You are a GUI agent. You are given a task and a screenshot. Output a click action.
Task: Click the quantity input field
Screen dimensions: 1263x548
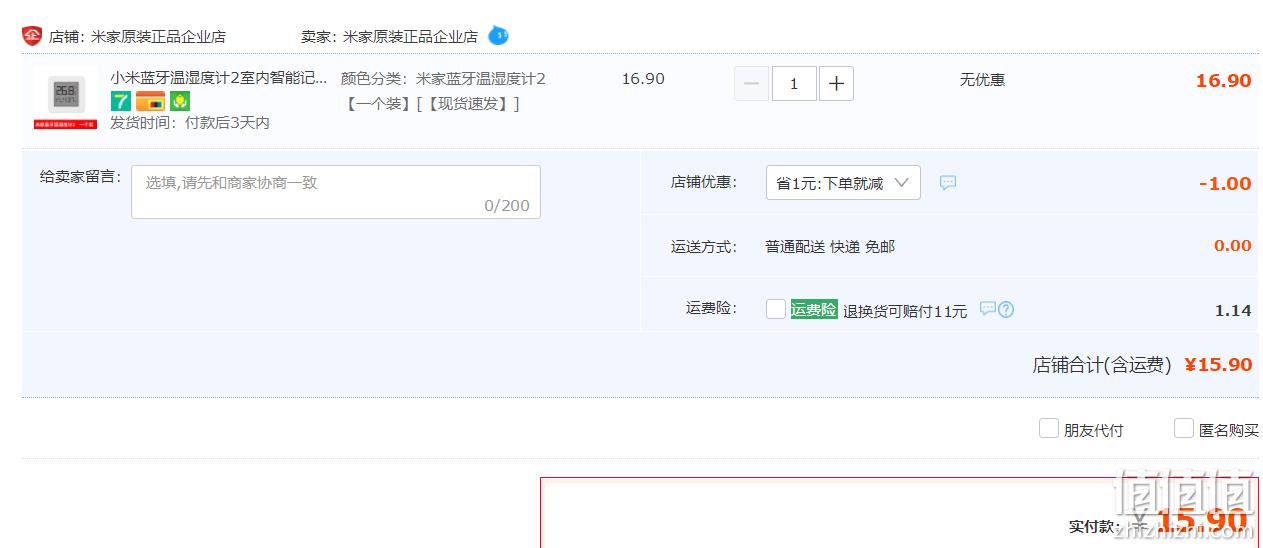[794, 84]
